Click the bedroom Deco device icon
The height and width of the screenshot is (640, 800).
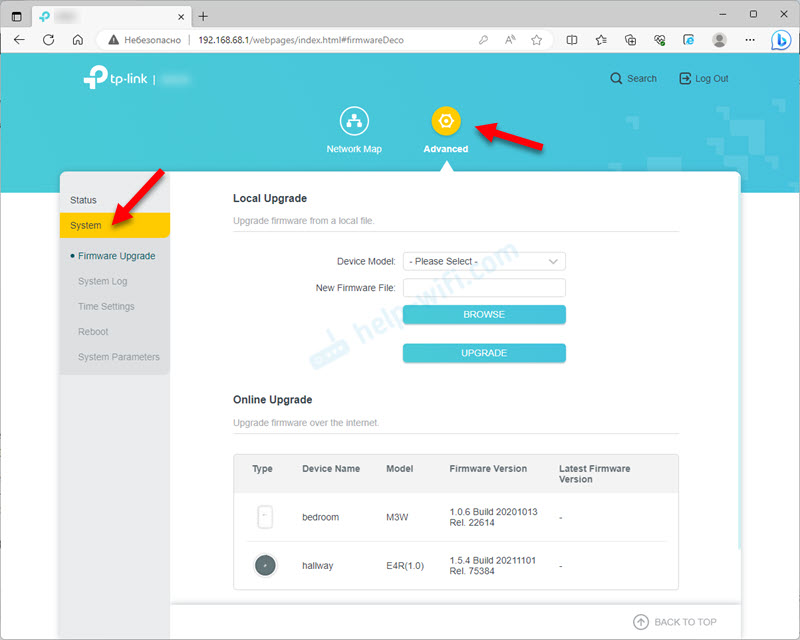(264, 517)
